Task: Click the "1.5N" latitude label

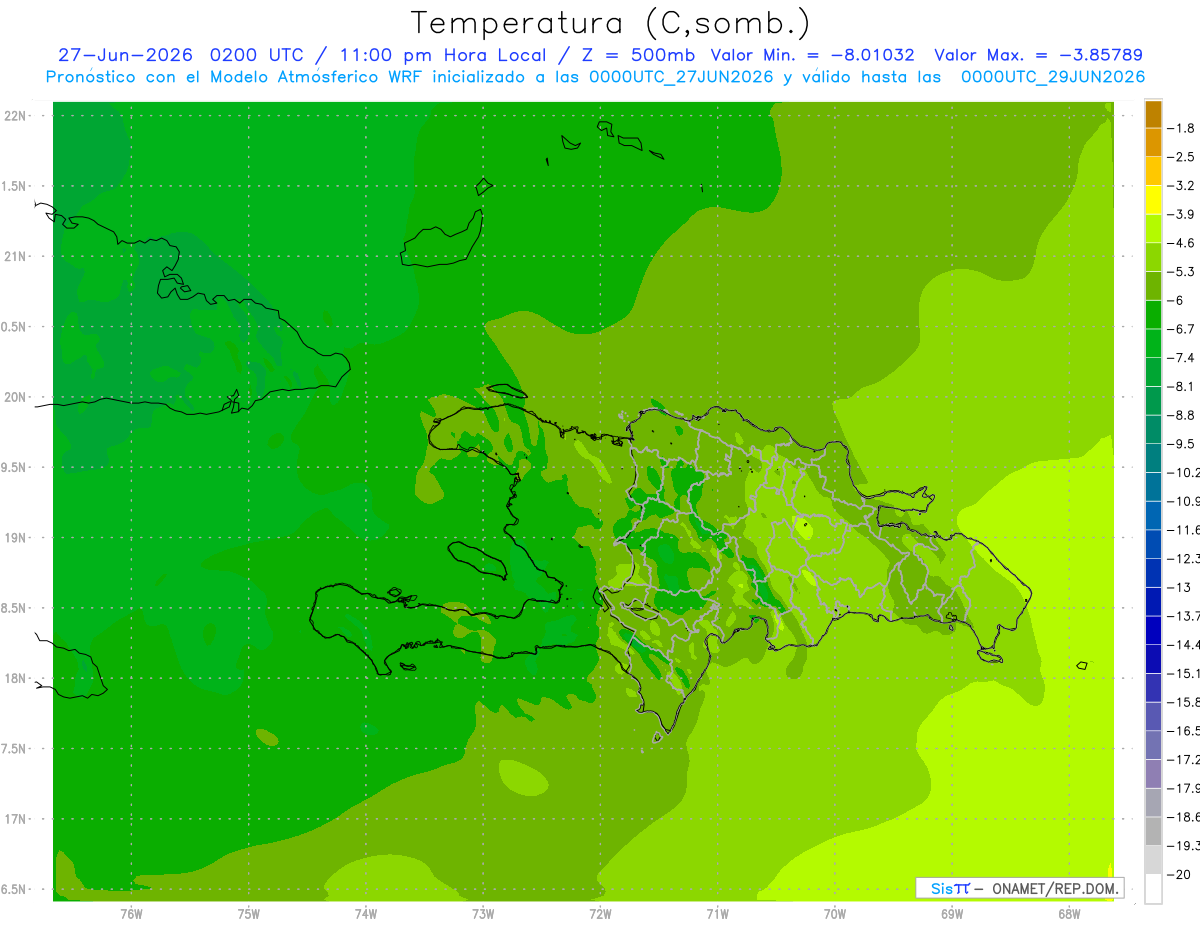Action: pyautogui.click(x=15, y=186)
